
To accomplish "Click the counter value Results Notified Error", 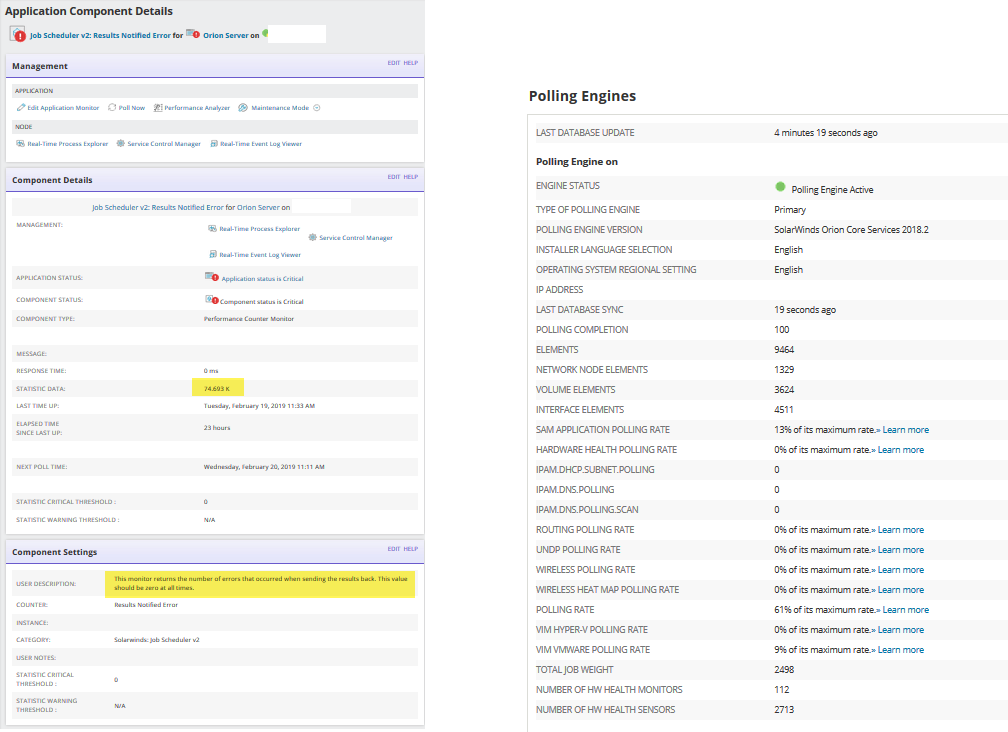I will coord(146,605).
